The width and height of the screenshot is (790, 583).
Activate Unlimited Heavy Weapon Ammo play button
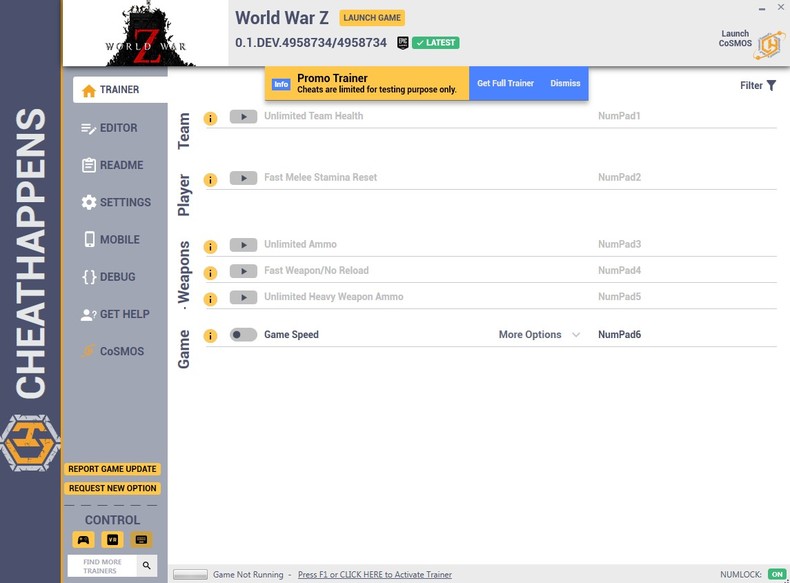click(x=243, y=297)
